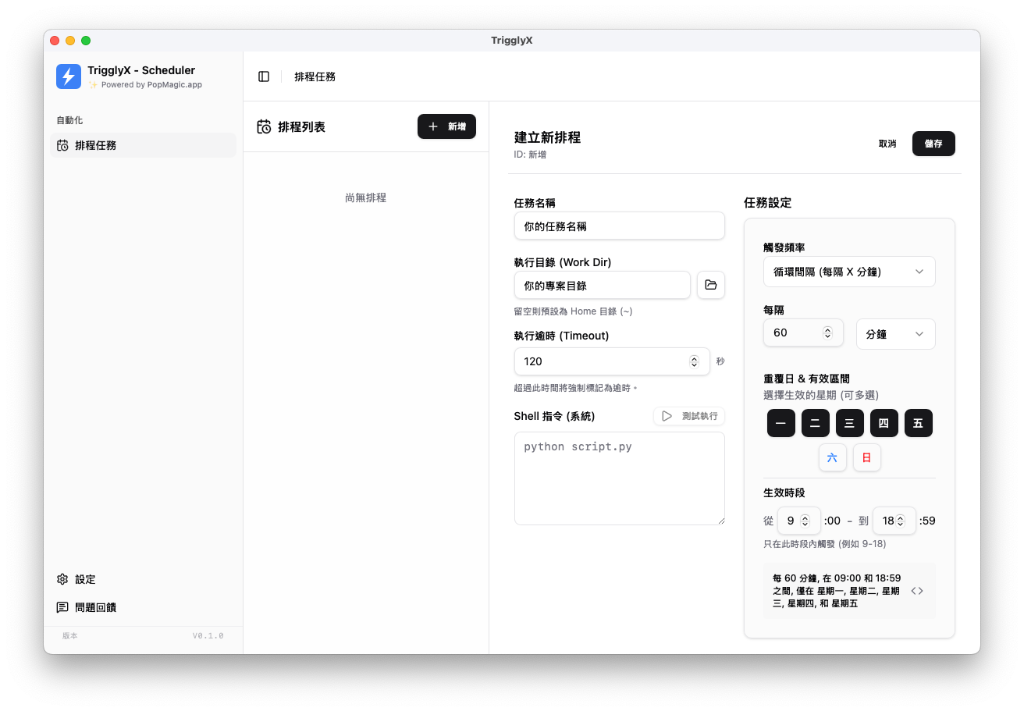
Task: Open the 分鐘 unit dropdown
Action: click(895, 334)
